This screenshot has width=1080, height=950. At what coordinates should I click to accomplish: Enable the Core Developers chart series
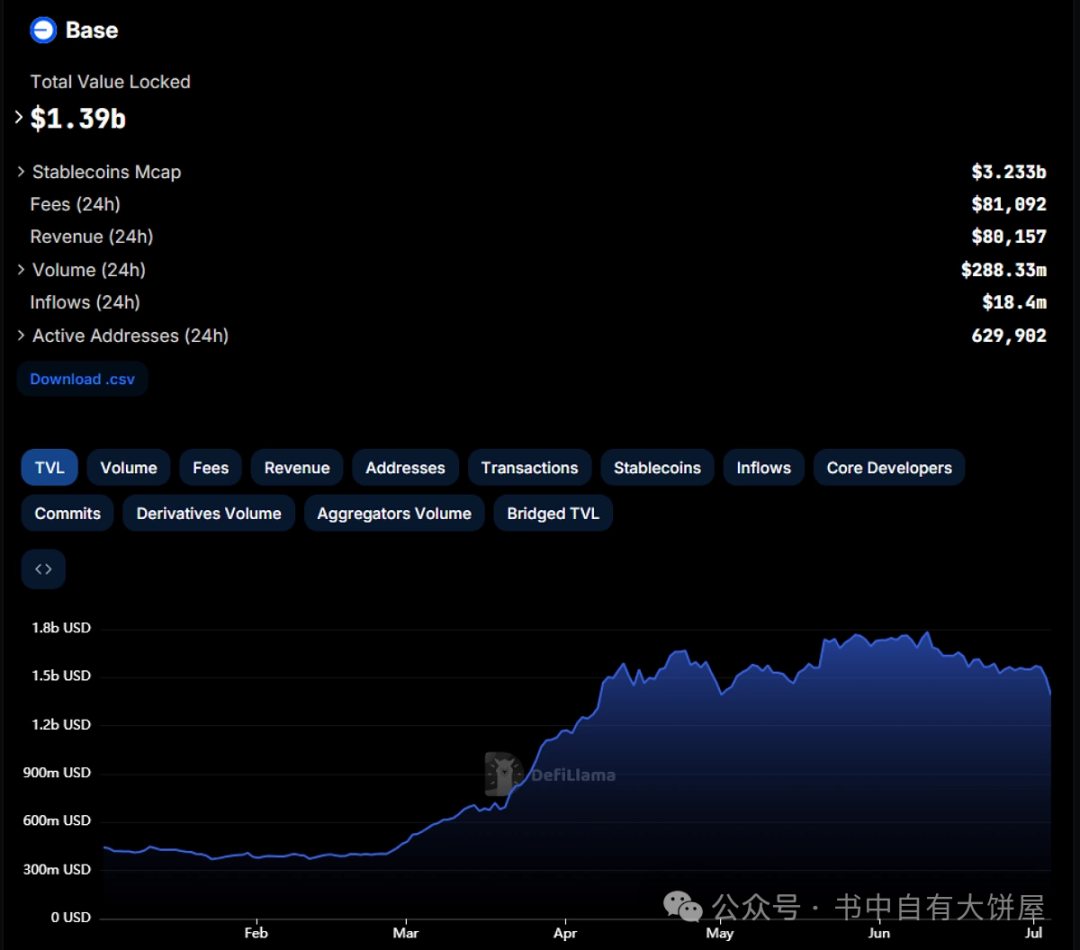pos(889,468)
